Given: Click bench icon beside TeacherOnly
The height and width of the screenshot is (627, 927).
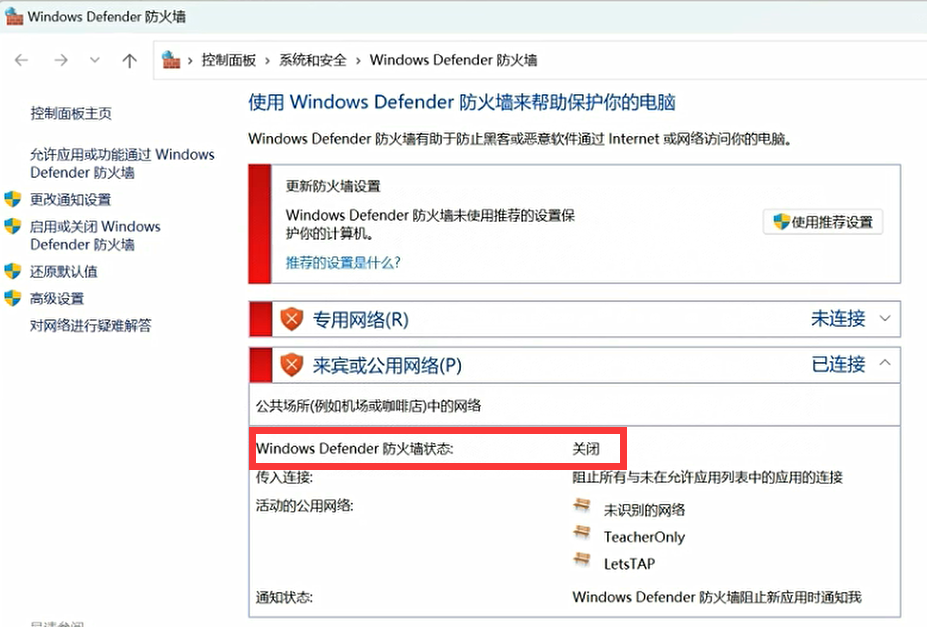Looking at the screenshot, I should click(x=582, y=532).
